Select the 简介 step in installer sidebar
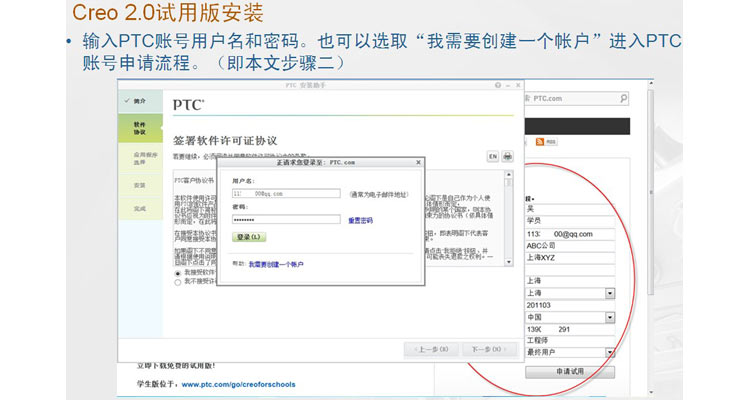The height and width of the screenshot is (400, 749). point(140,101)
